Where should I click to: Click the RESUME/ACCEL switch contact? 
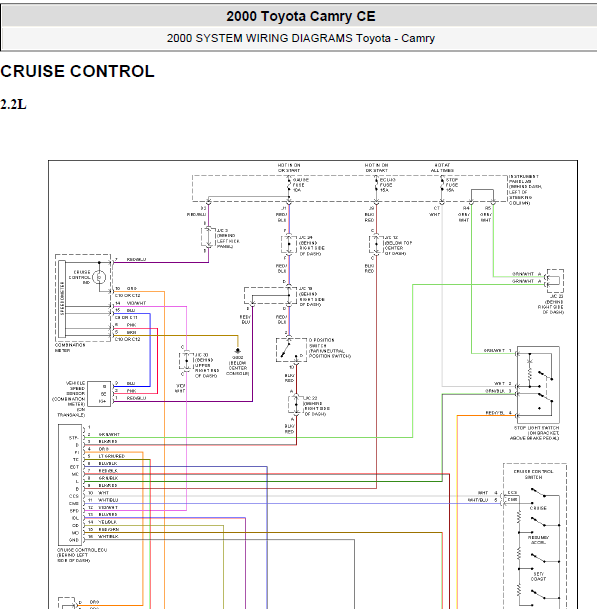538,522
